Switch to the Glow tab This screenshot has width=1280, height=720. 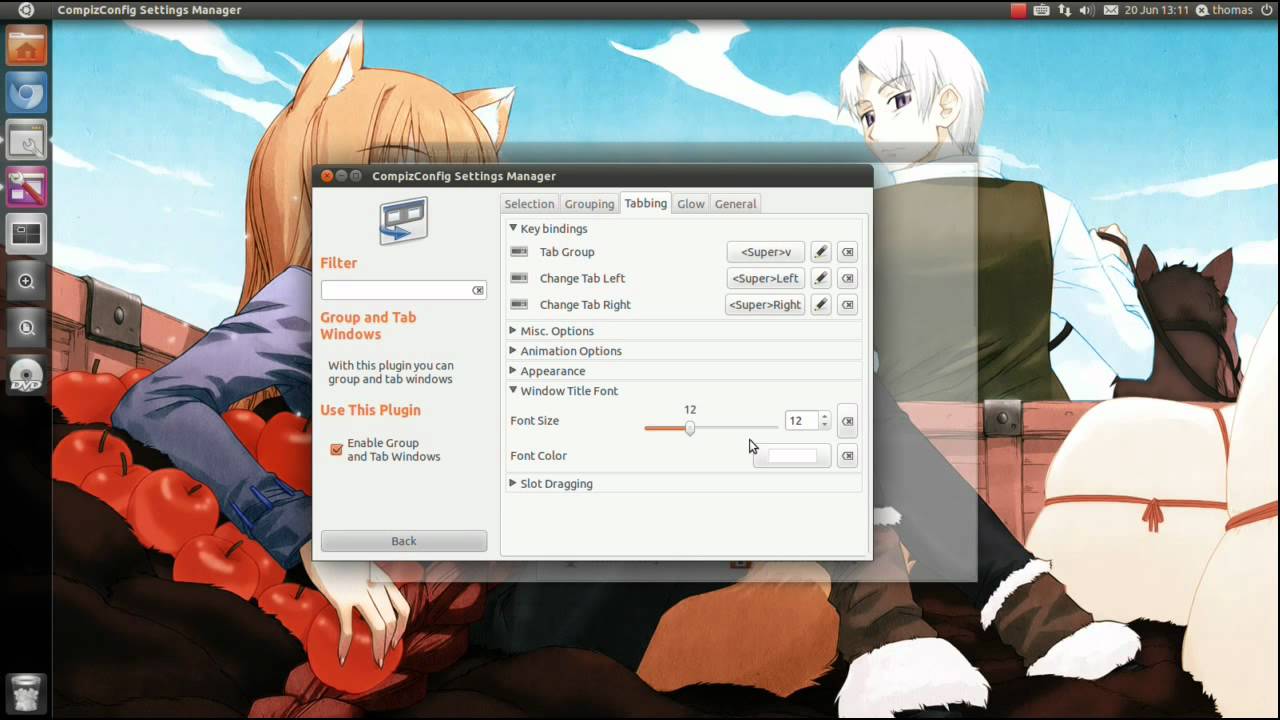click(691, 204)
